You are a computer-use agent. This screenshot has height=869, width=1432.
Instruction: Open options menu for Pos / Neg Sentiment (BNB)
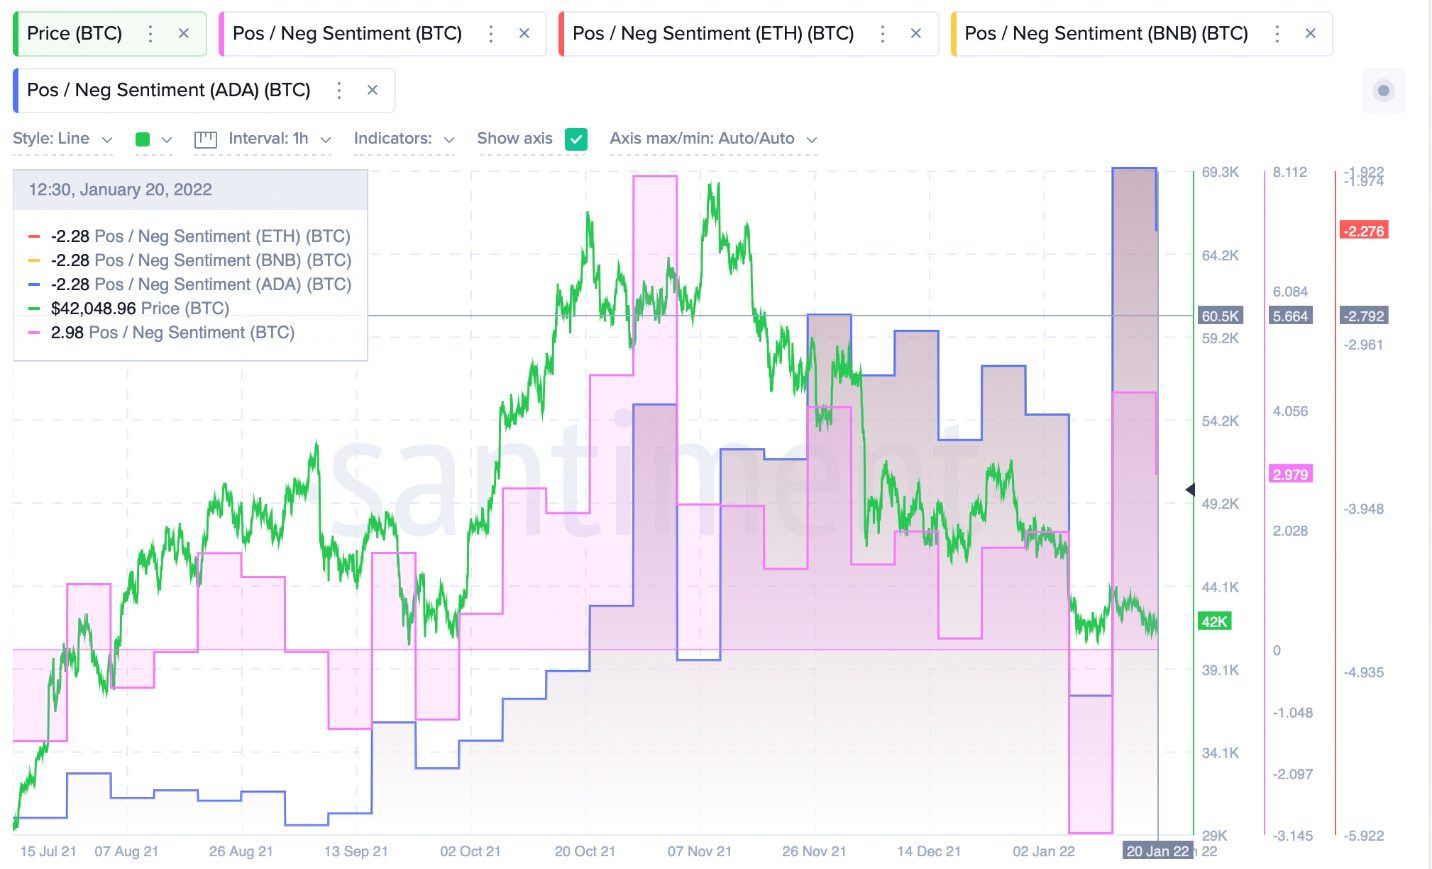tap(1277, 33)
